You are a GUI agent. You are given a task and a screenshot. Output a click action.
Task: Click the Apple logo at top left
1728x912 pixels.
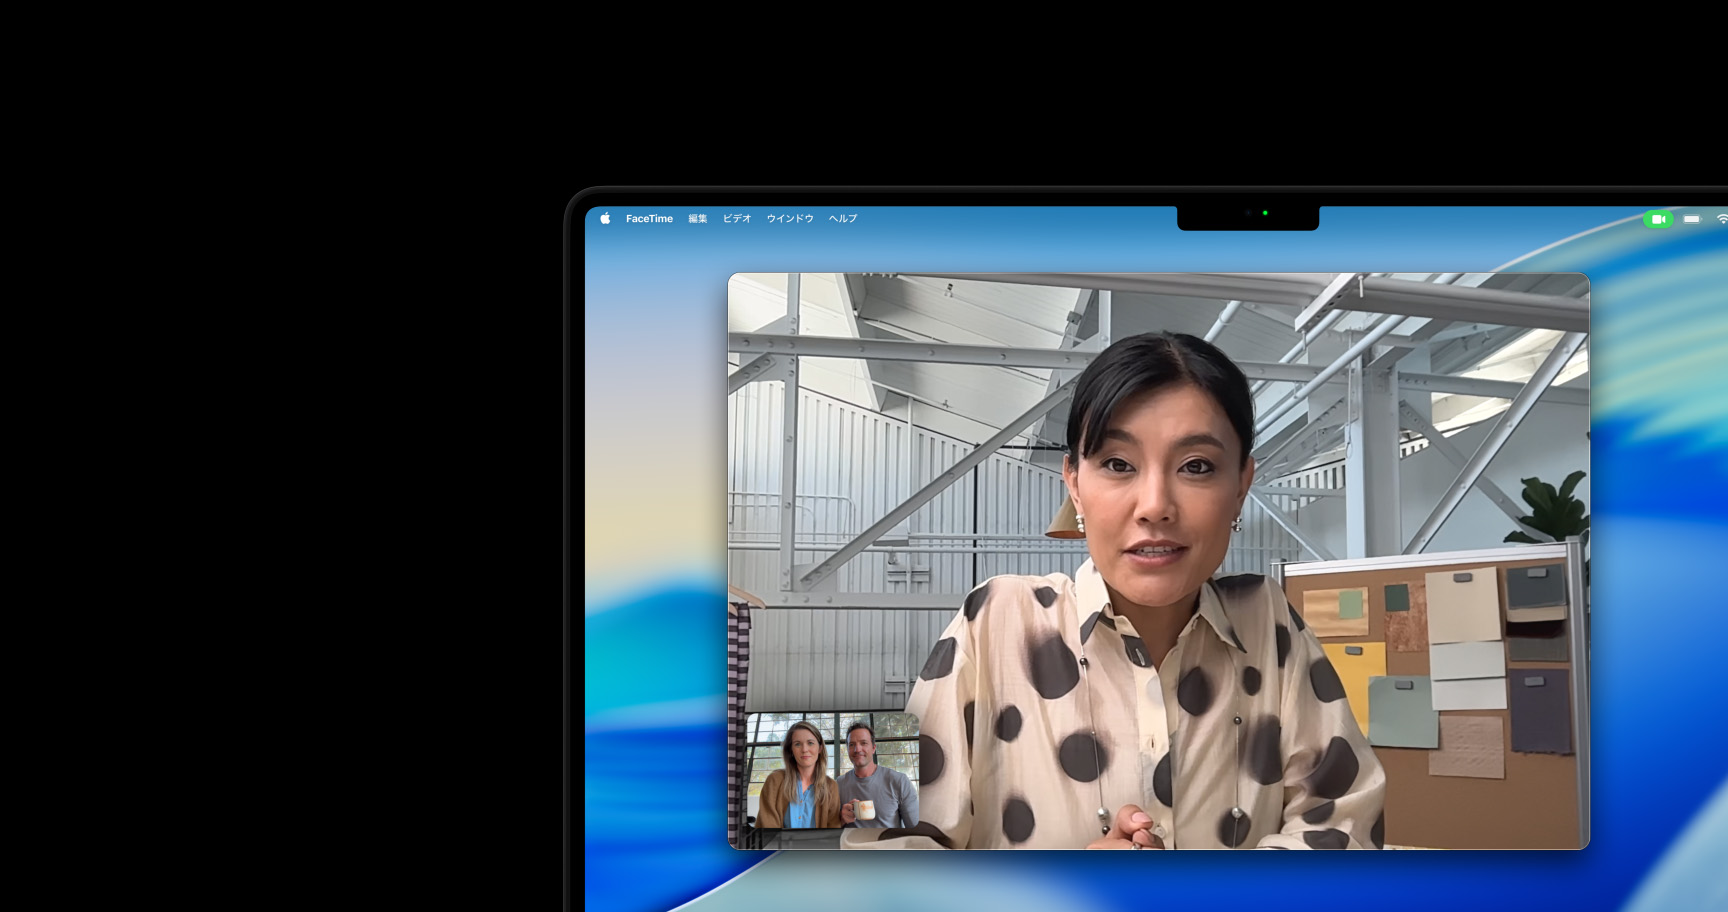coord(606,218)
